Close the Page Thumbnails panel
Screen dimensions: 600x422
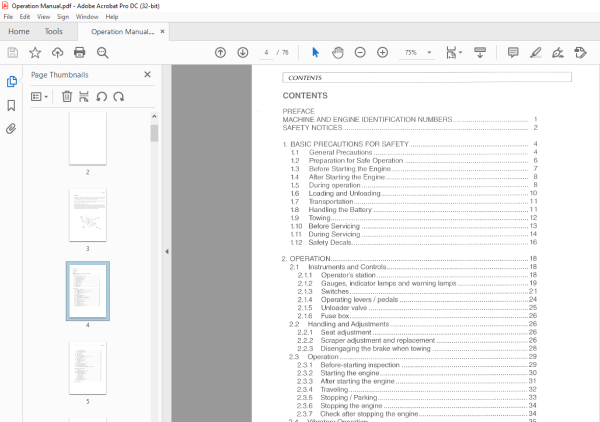pos(147,74)
